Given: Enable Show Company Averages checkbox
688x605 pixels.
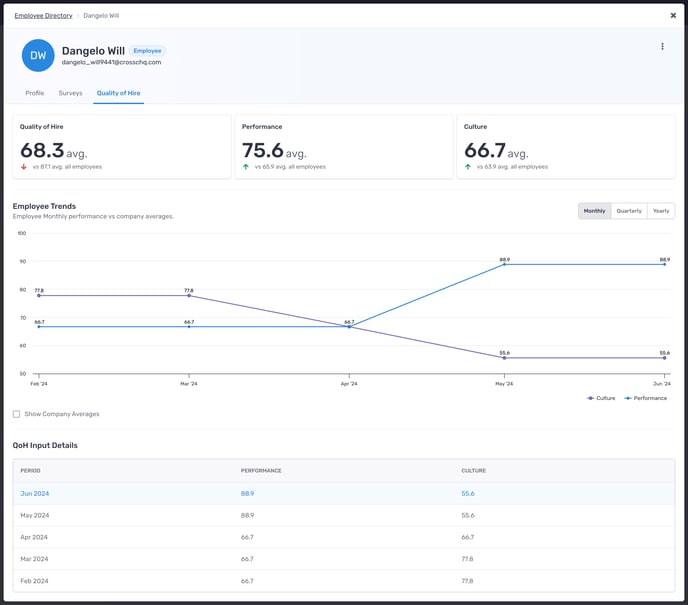Looking at the screenshot, I should (16, 414).
